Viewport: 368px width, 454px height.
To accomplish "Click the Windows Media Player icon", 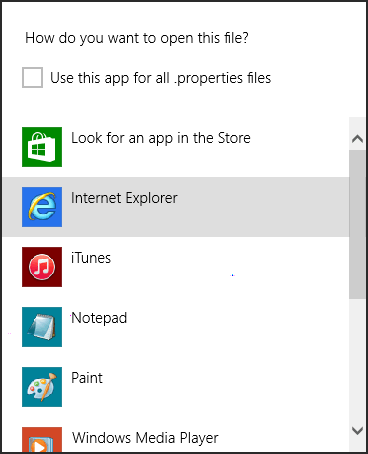I will 42,439.
